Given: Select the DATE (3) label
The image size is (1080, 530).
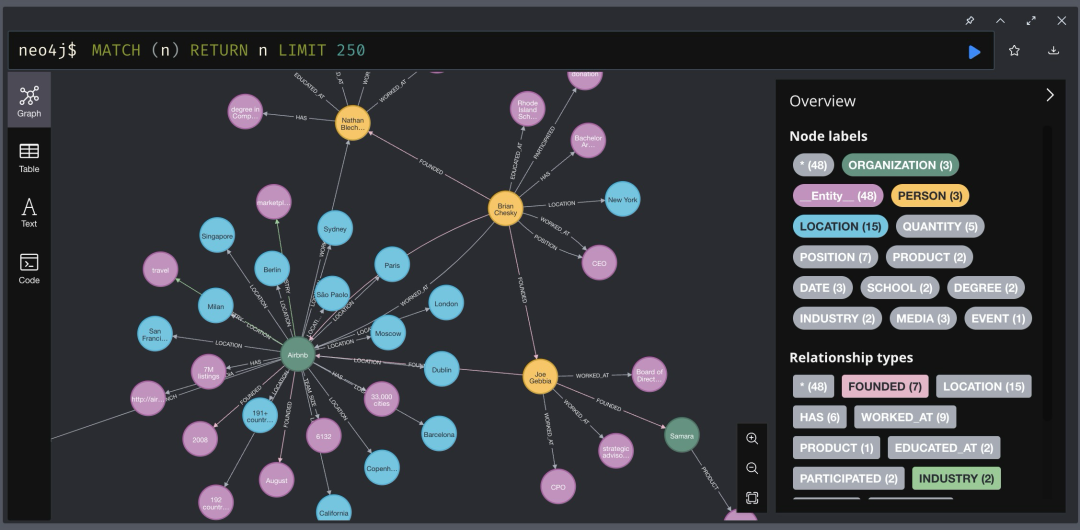Looking at the screenshot, I should [822, 287].
